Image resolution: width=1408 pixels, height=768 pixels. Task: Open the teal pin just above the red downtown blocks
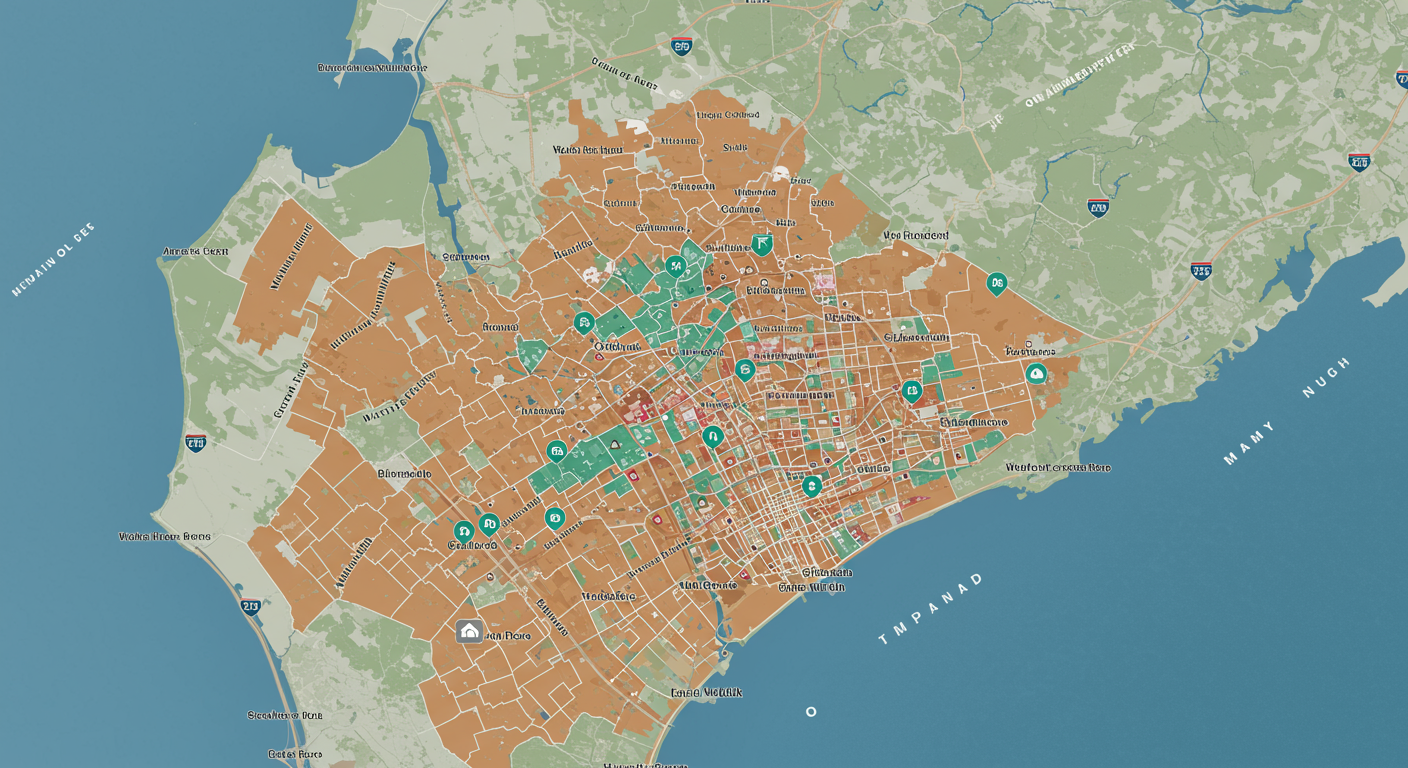[743, 370]
